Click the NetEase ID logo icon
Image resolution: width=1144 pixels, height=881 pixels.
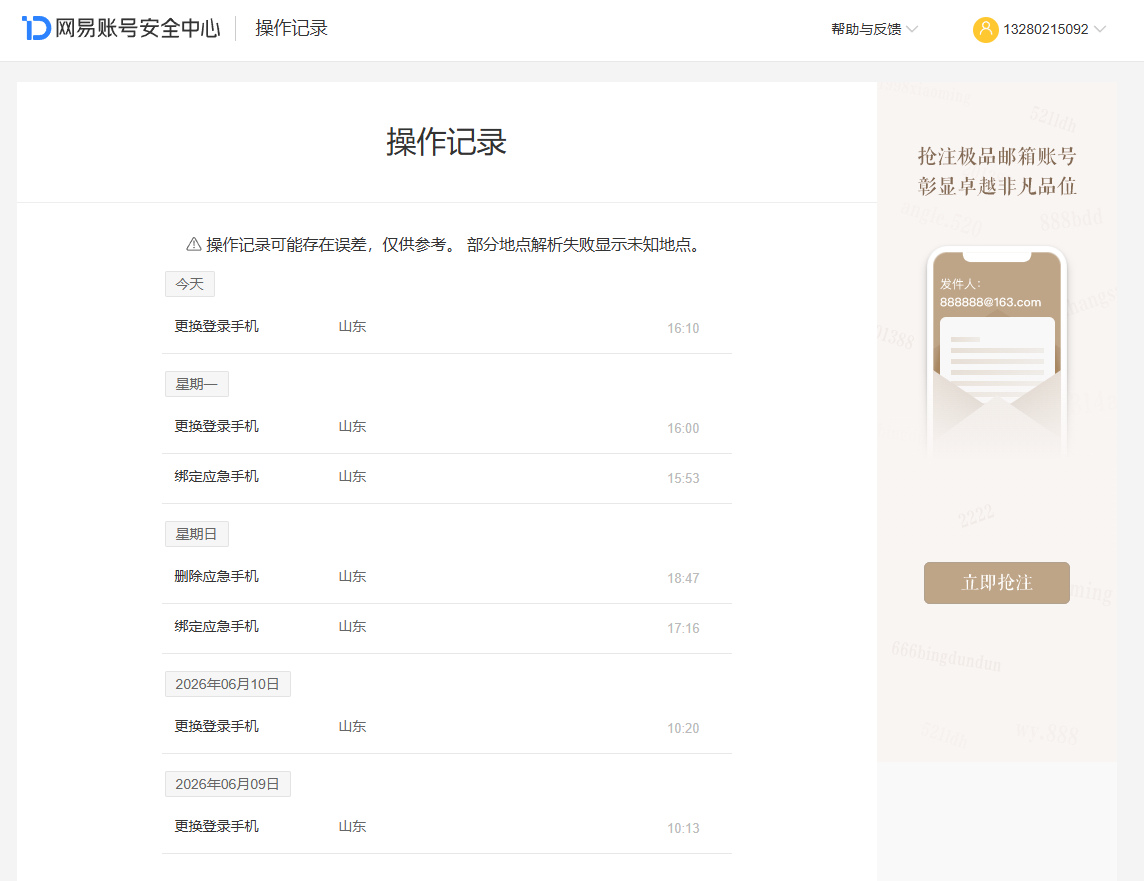pos(36,28)
